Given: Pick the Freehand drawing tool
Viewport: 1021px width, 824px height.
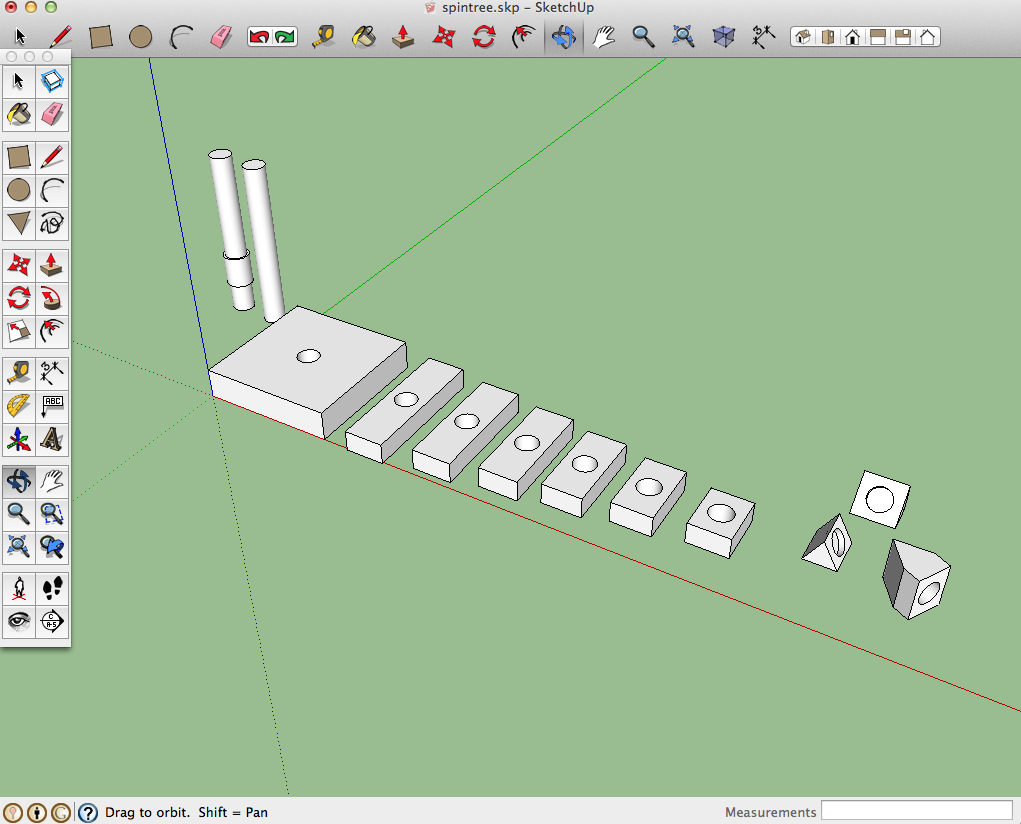Looking at the screenshot, I should tap(52, 222).
